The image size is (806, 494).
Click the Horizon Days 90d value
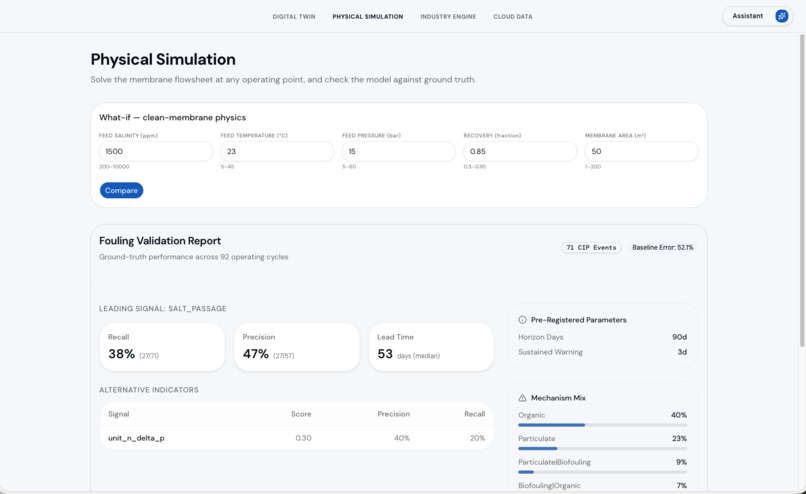click(680, 337)
